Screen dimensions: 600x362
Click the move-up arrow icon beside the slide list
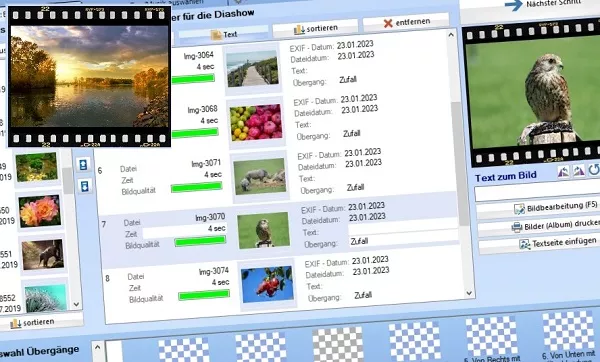click(x=83, y=165)
